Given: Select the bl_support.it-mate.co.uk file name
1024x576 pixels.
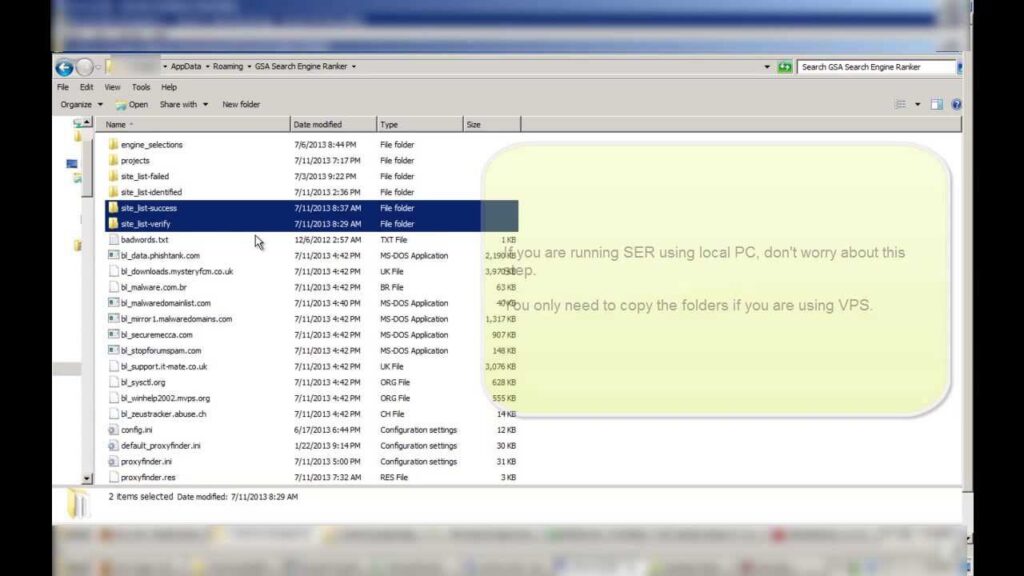Looking at the screenshot, I should [164, 366].
